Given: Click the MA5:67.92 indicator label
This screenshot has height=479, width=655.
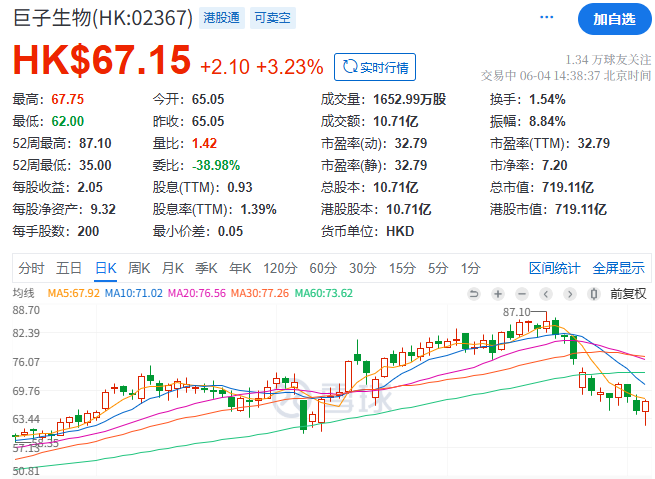Looking at the screenshot, I should [x=74, y=293].
